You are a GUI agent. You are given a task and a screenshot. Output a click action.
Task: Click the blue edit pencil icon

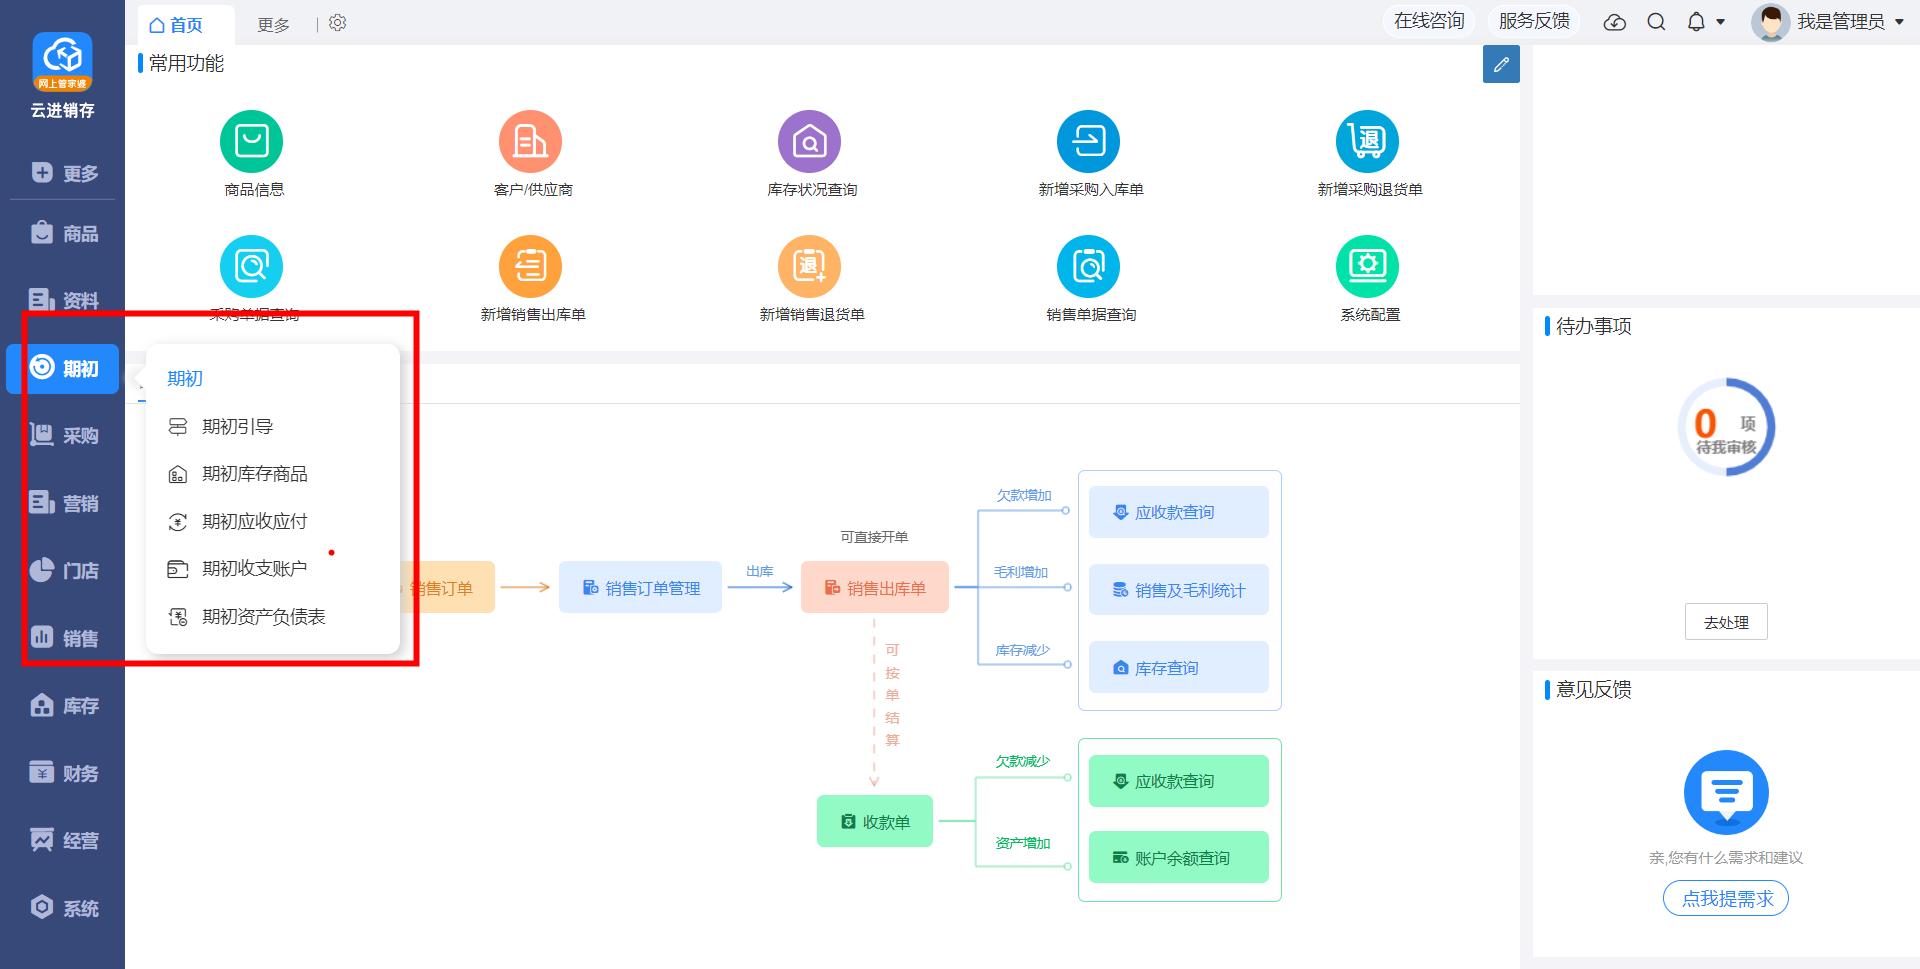pos(1501,64)
